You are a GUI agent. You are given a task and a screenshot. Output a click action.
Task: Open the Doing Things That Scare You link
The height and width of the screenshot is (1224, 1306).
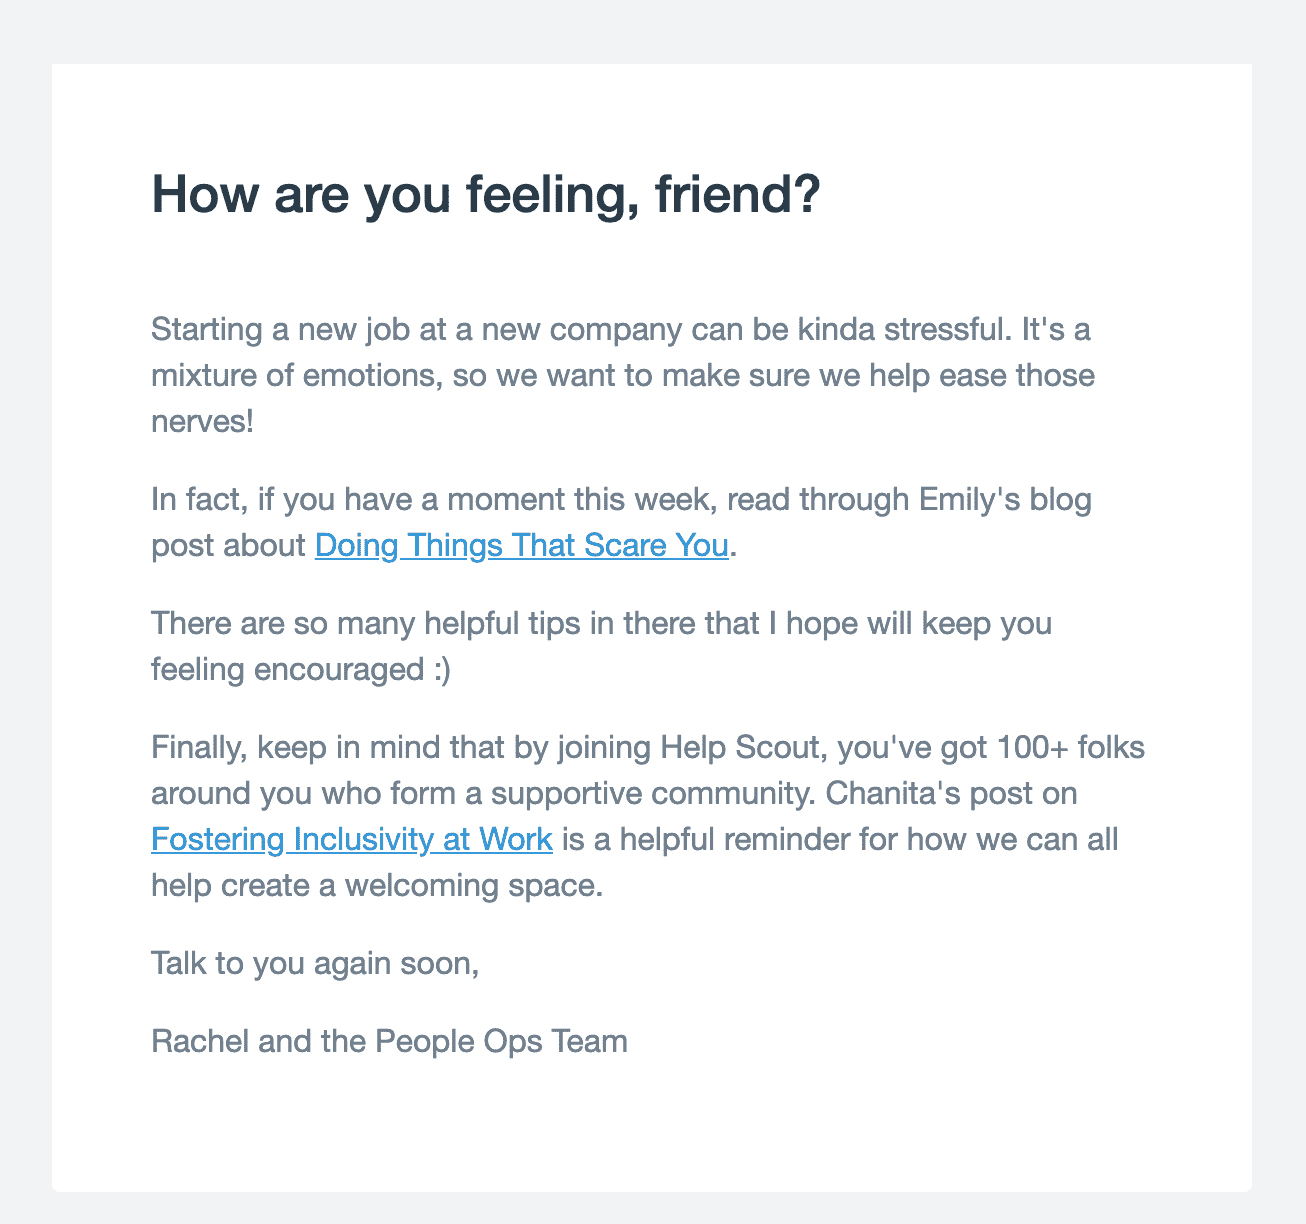point(521,546)
